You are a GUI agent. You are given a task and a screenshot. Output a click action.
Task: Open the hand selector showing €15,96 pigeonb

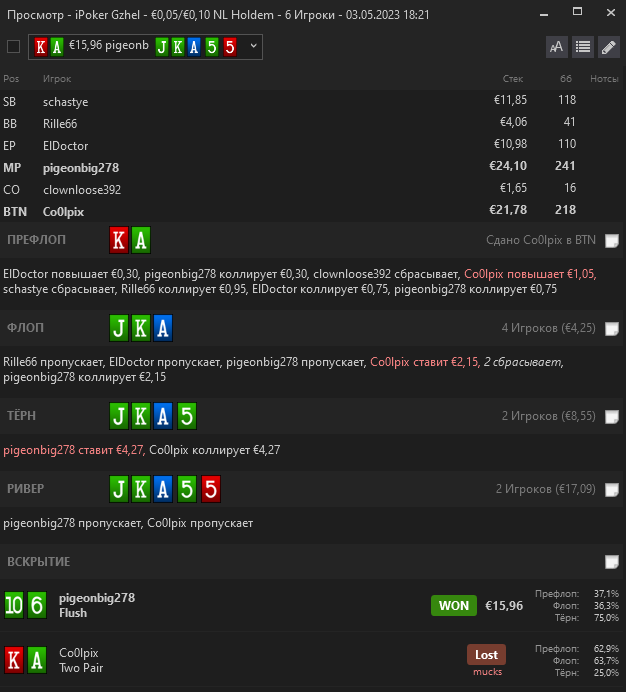pyautogui.click(x=145, y=47)
